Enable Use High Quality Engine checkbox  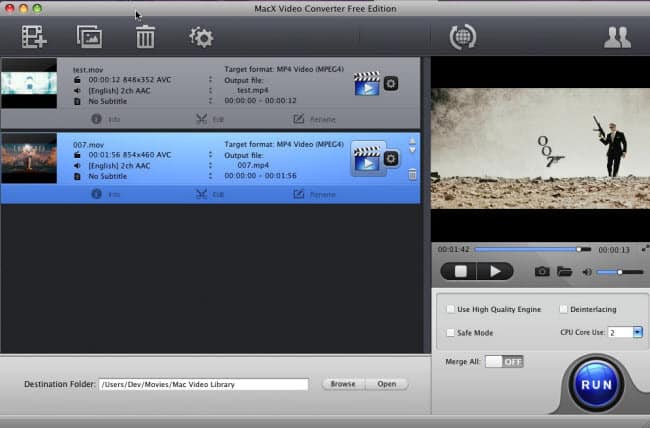450,309
